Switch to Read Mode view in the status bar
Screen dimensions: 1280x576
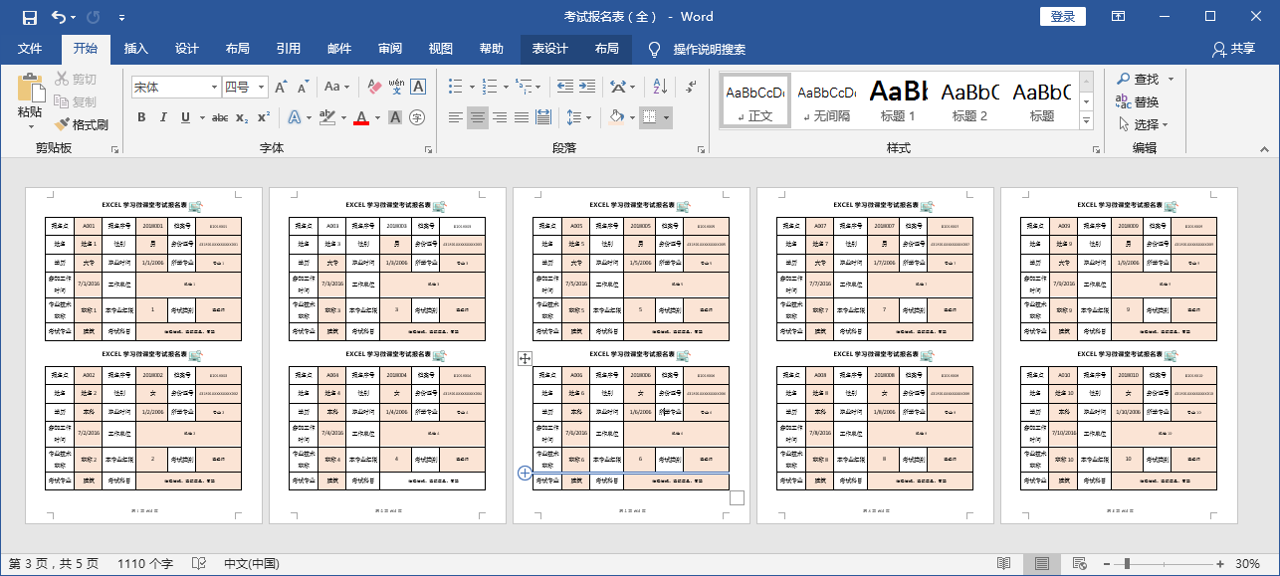(x=1004, y=564)
